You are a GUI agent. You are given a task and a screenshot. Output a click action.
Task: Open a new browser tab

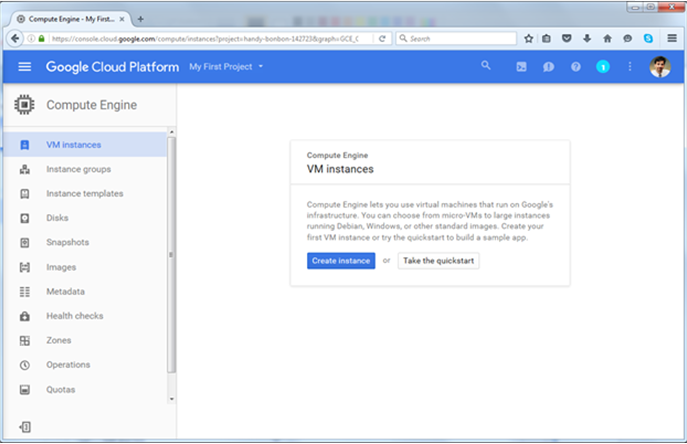[x=140, y=19]
